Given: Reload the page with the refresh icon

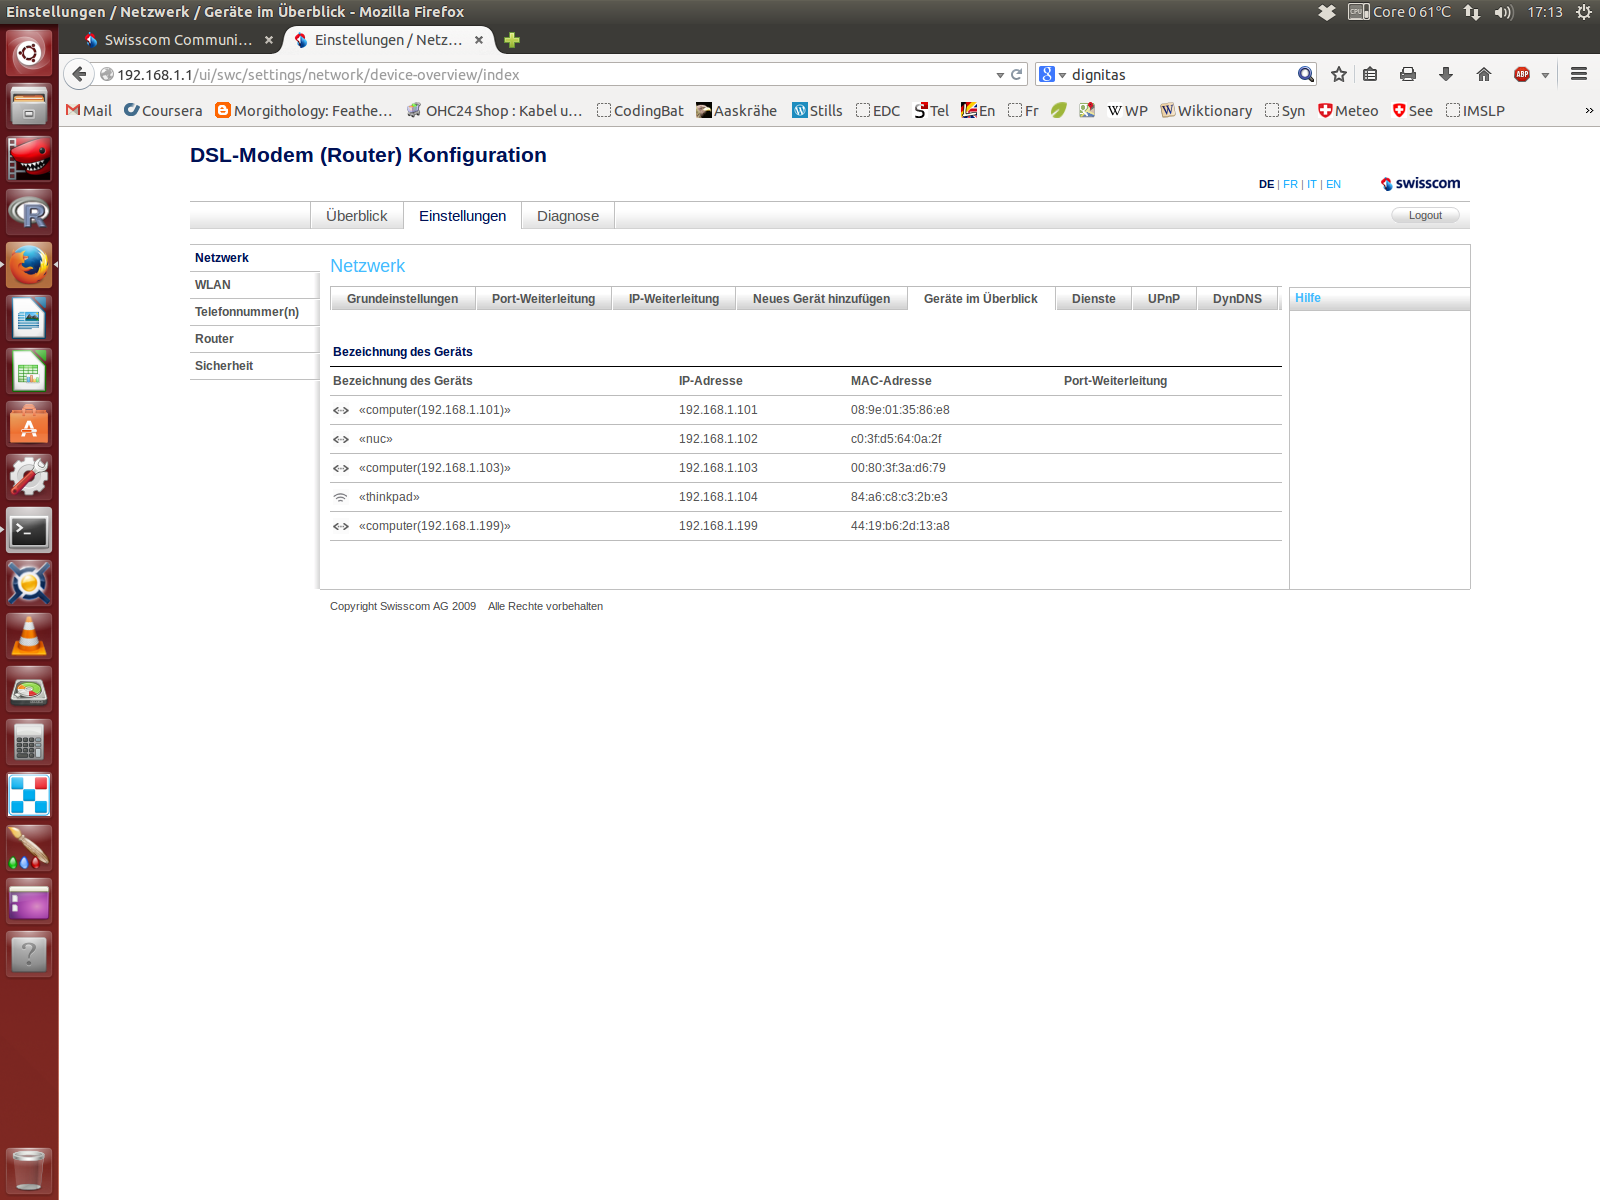Looking at the screenshot, I should (1017, 74).
